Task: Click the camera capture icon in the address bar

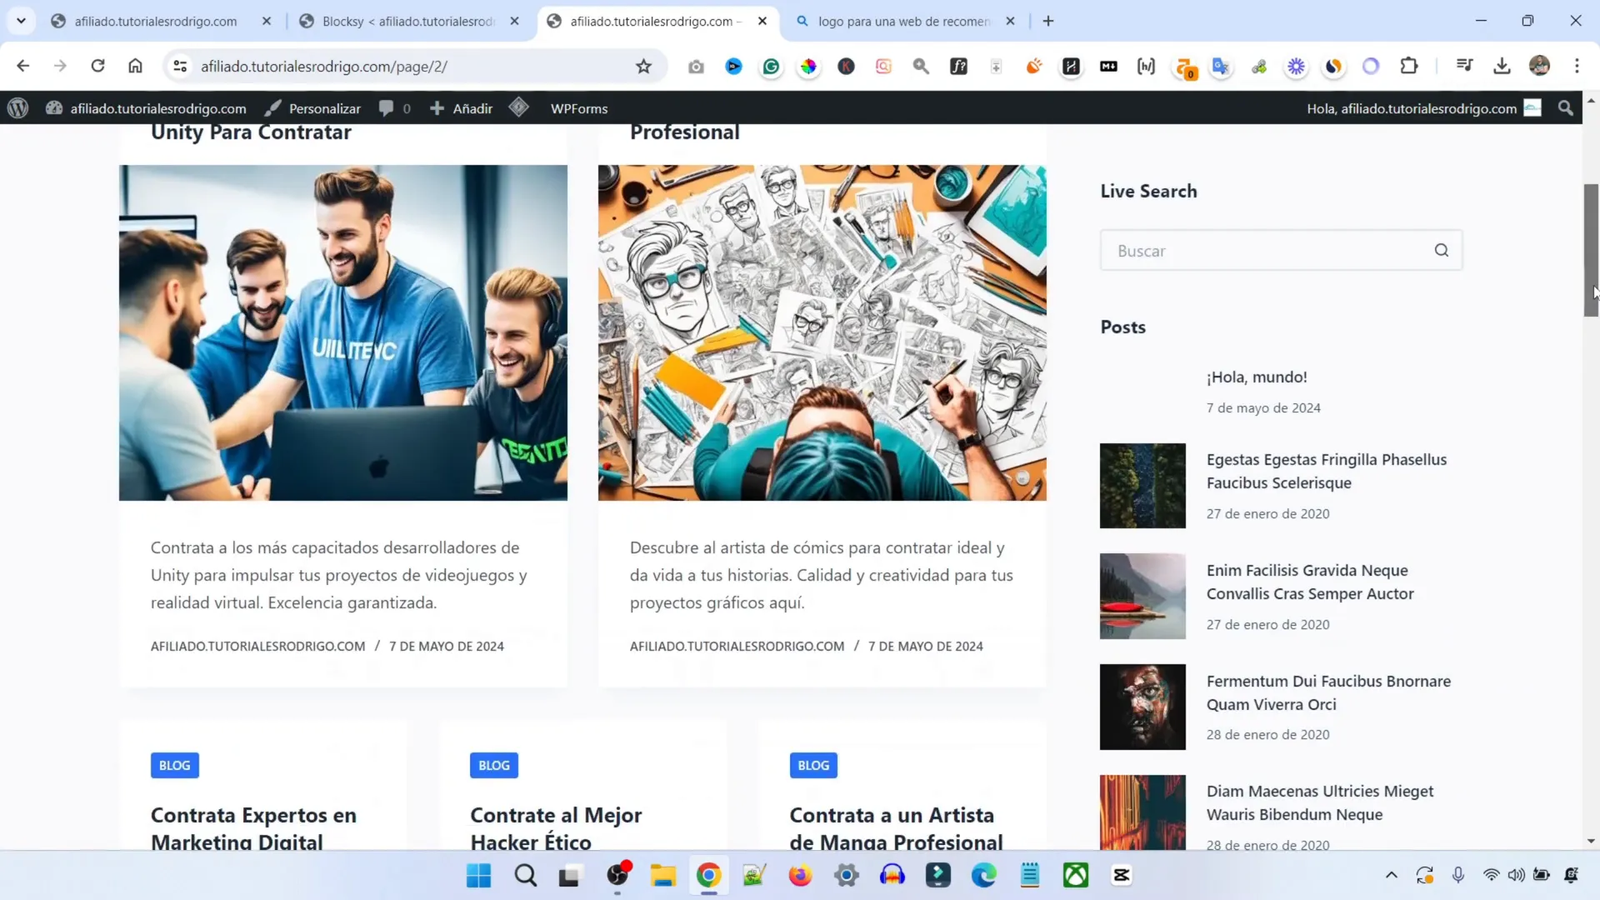Action: coord(695,66)
